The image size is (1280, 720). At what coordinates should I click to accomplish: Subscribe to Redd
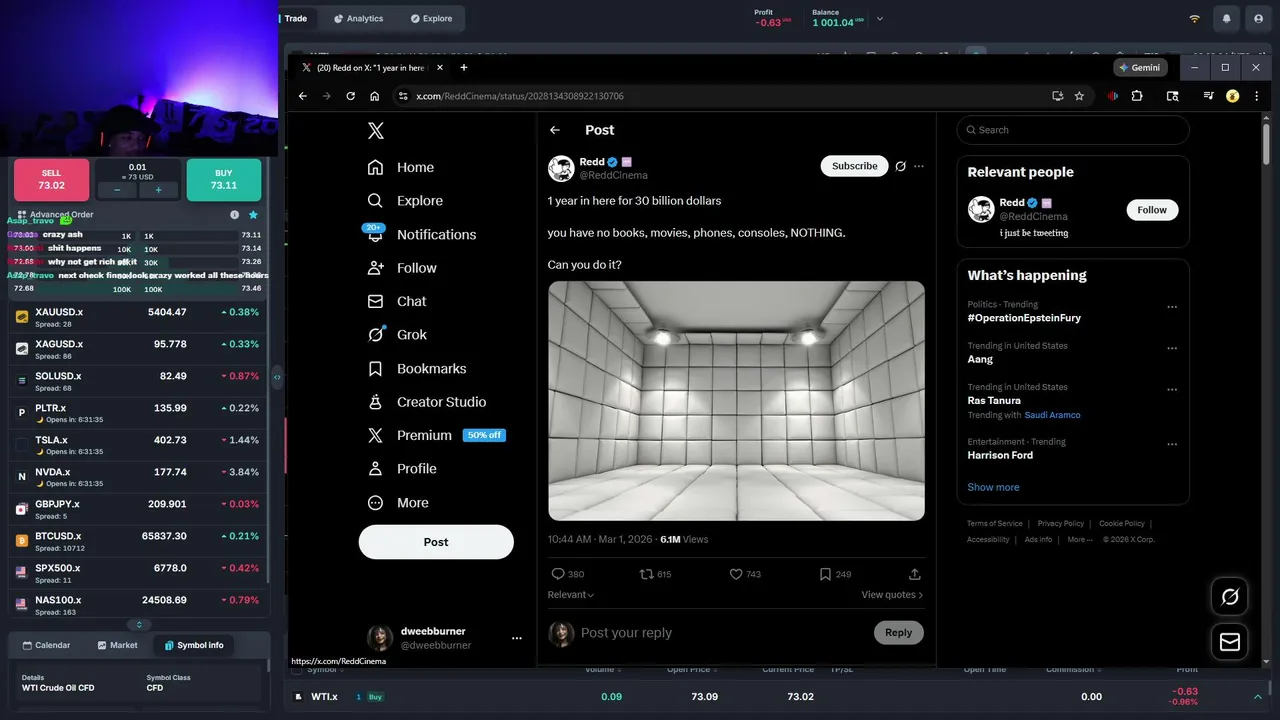(855, 166)
